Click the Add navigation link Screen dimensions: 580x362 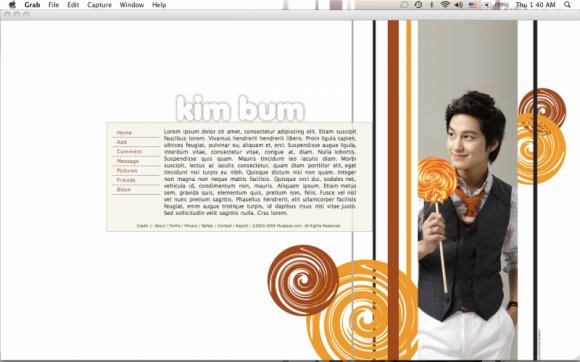coord(122,142)
